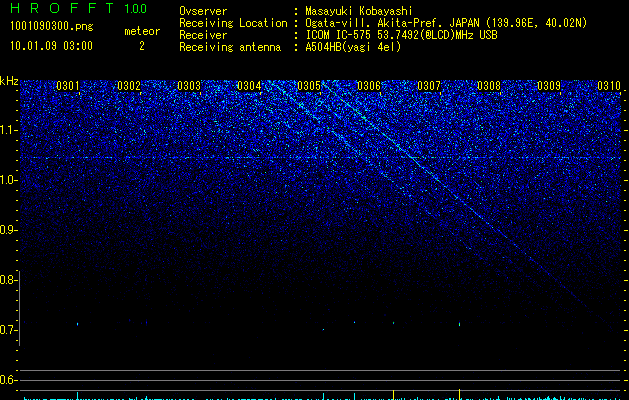Click the date stamp 10.01.09 03:00
This screenshot has width=629, height=400.
coord(51,46)
